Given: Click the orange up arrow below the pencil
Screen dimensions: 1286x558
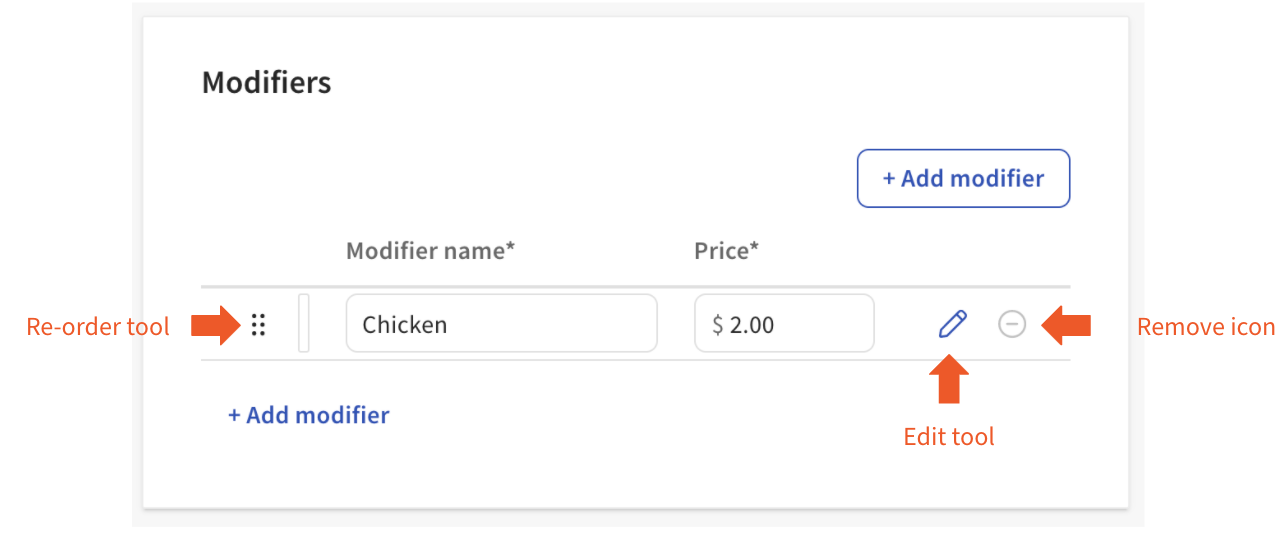Looking at the screenshot, I should click(949, 381).
